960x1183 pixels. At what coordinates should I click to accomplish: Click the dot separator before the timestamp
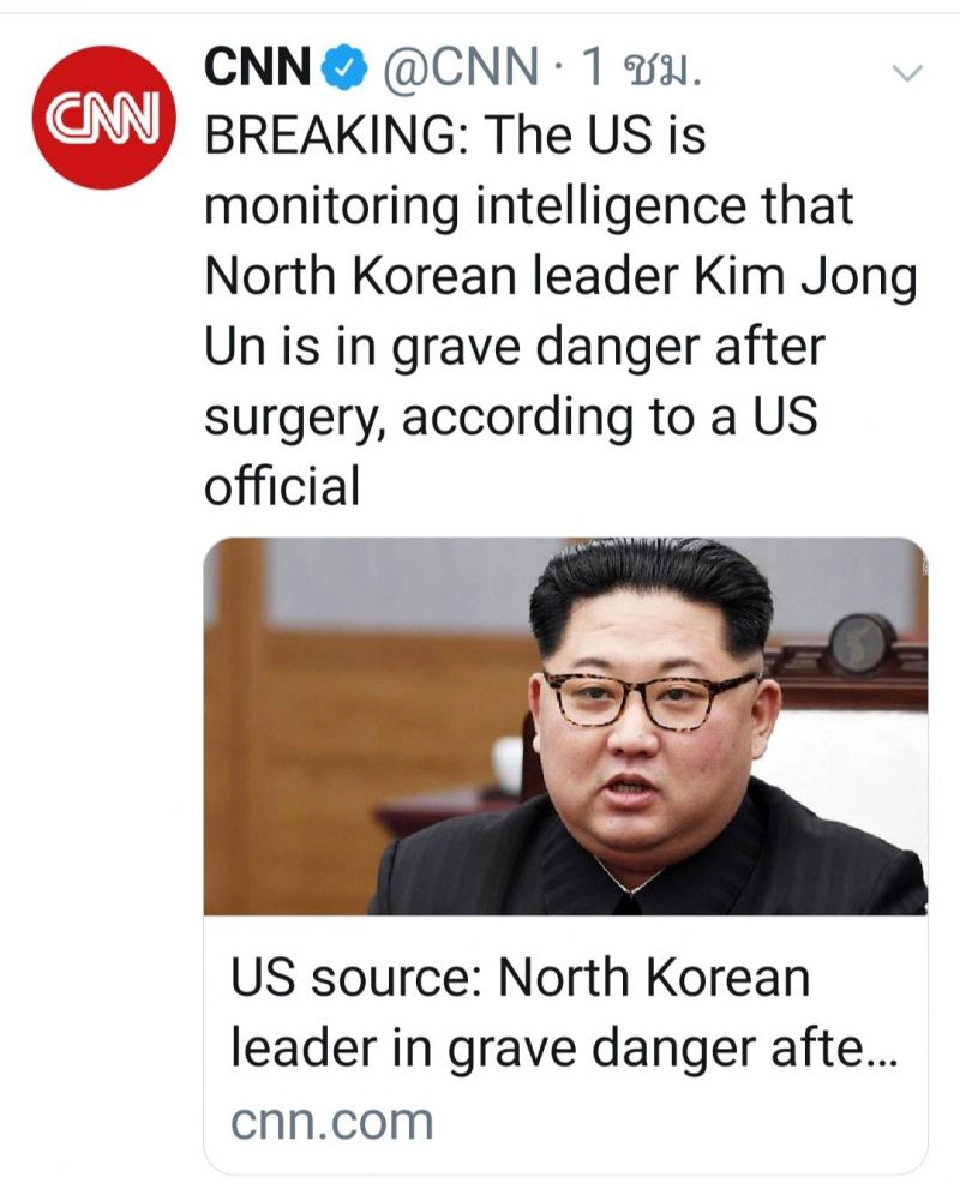[x=559, y=71]
